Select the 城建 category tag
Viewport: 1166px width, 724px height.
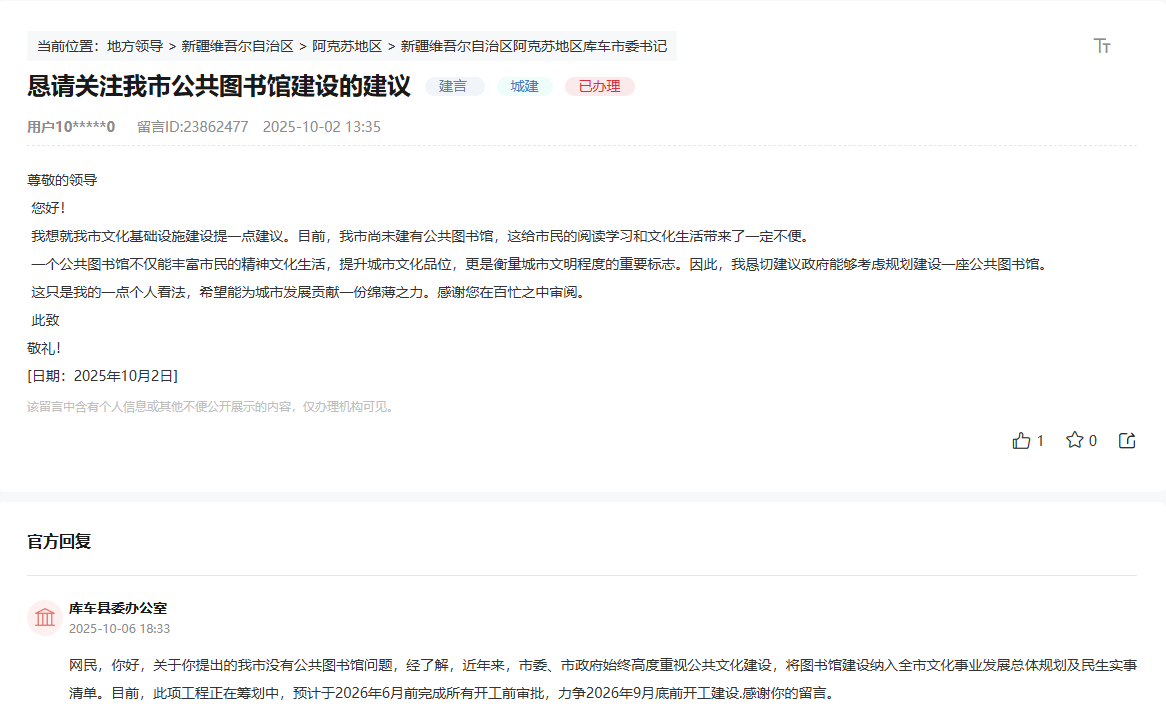(525, 87)
